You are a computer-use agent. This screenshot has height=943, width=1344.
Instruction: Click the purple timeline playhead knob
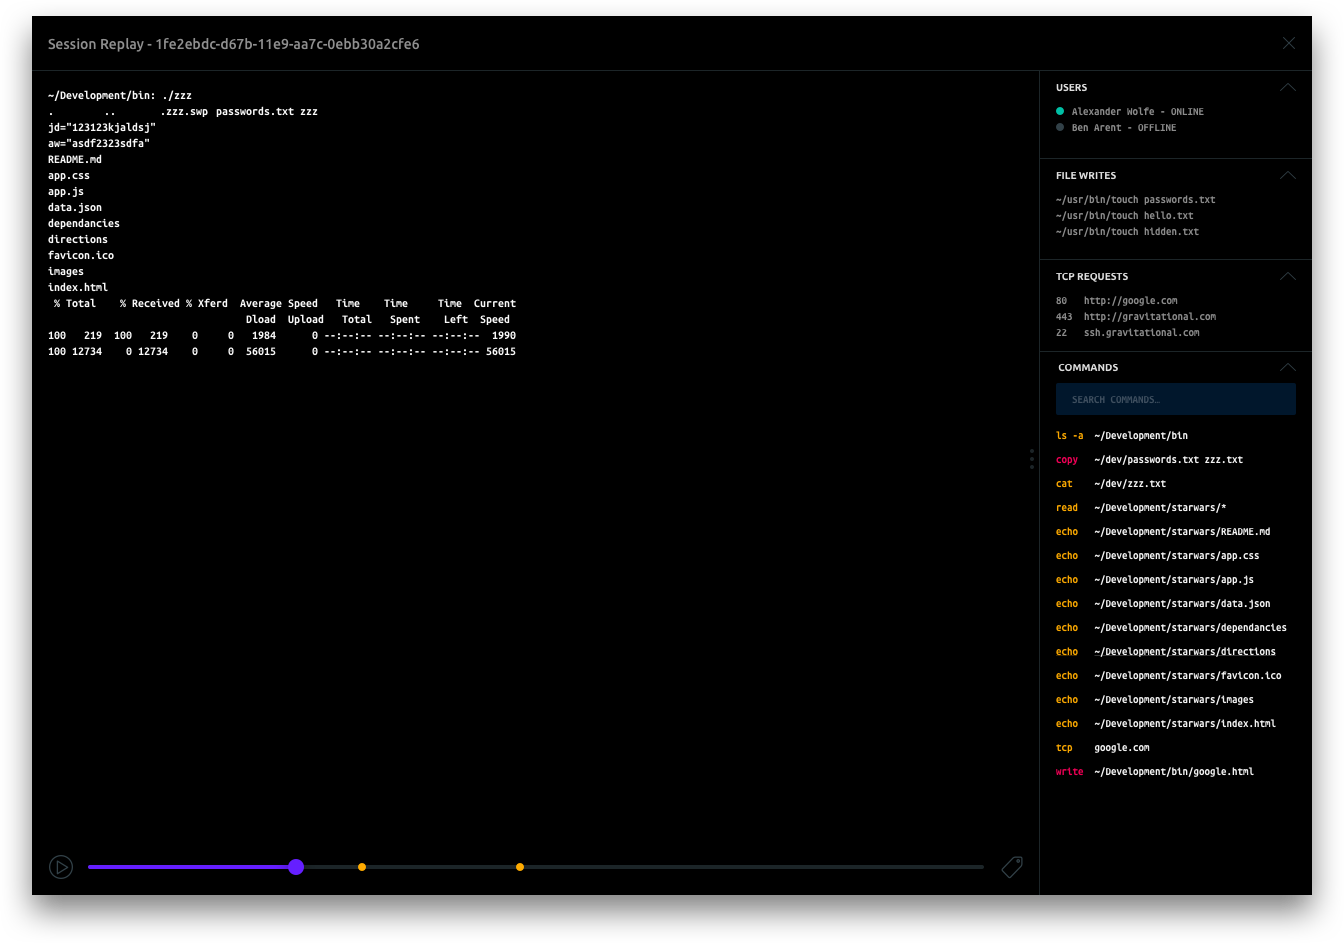pyautogui.click(x=296, y=867)
